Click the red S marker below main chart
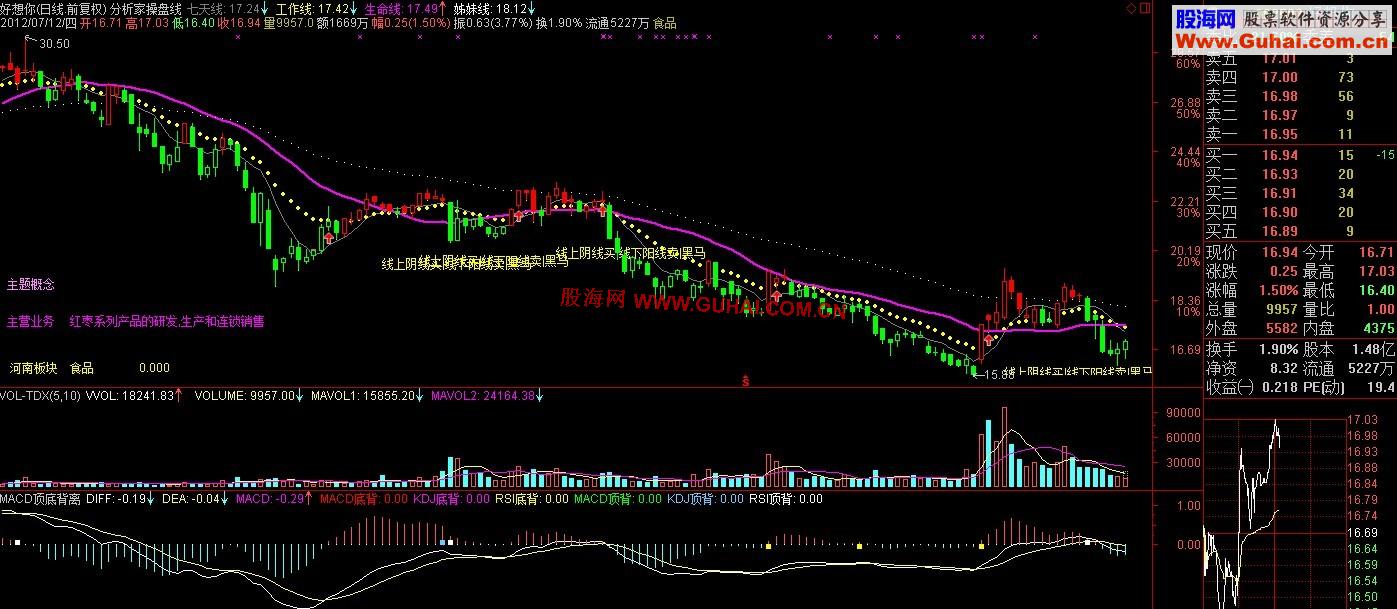Image resolution: width=1397 pixels, height=609 pixels. [744, 381]
